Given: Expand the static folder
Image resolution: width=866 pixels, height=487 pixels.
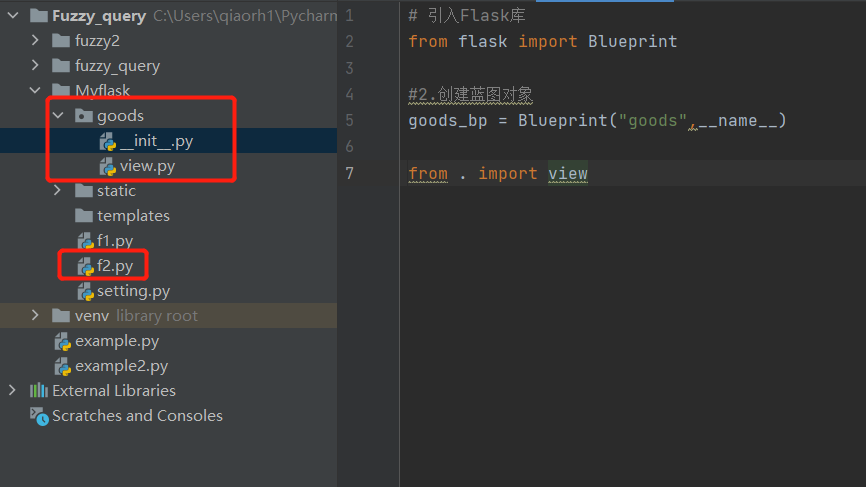Looking at the screenshot, I should click(x=58, y=190).
